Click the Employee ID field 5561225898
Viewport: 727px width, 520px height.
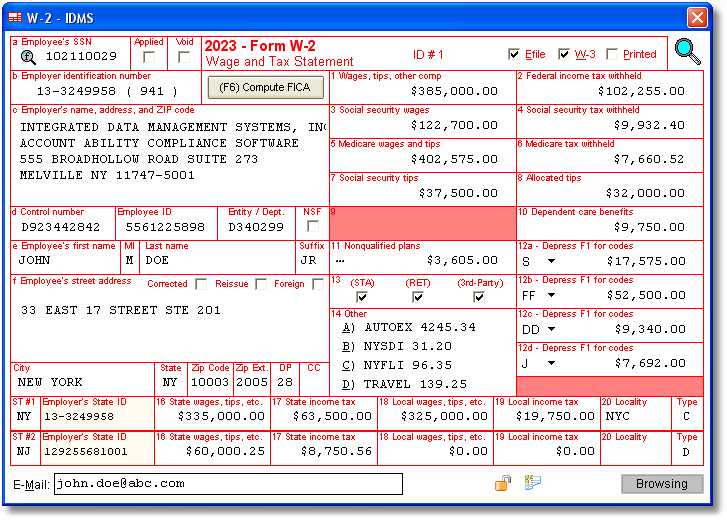tap(165, 227)
